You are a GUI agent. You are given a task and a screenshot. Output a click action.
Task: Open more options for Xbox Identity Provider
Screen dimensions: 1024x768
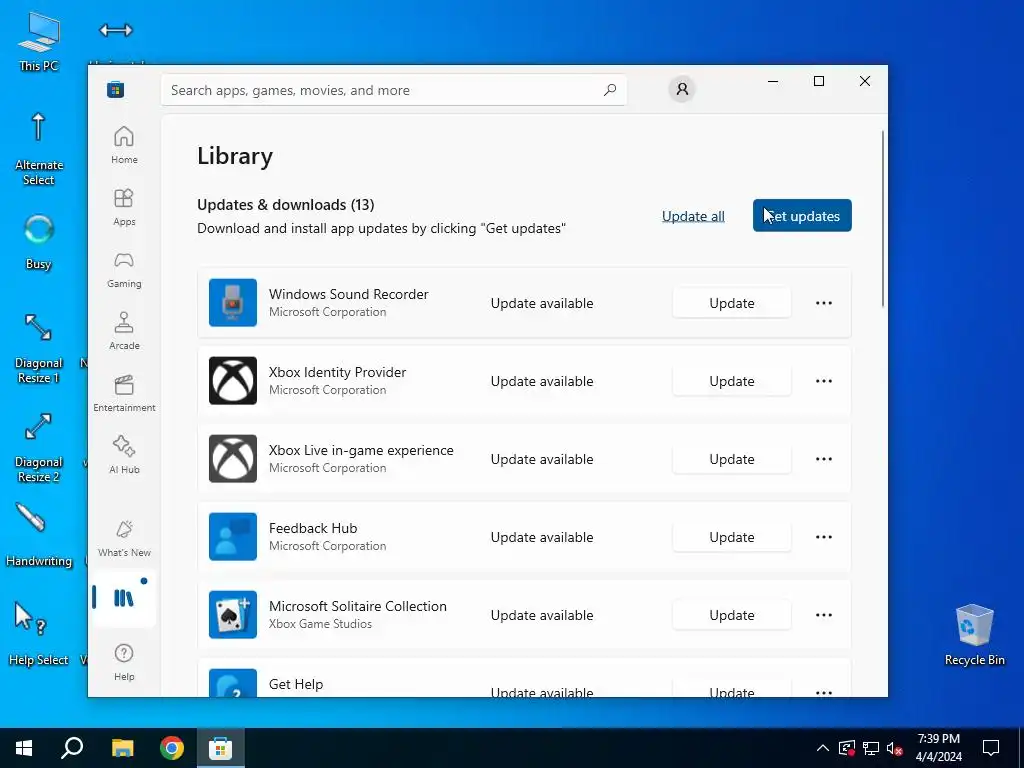(x=824, y=381)
